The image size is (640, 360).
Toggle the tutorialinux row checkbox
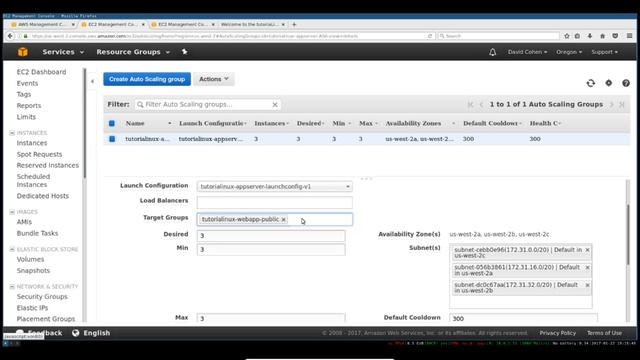[112, 139]
